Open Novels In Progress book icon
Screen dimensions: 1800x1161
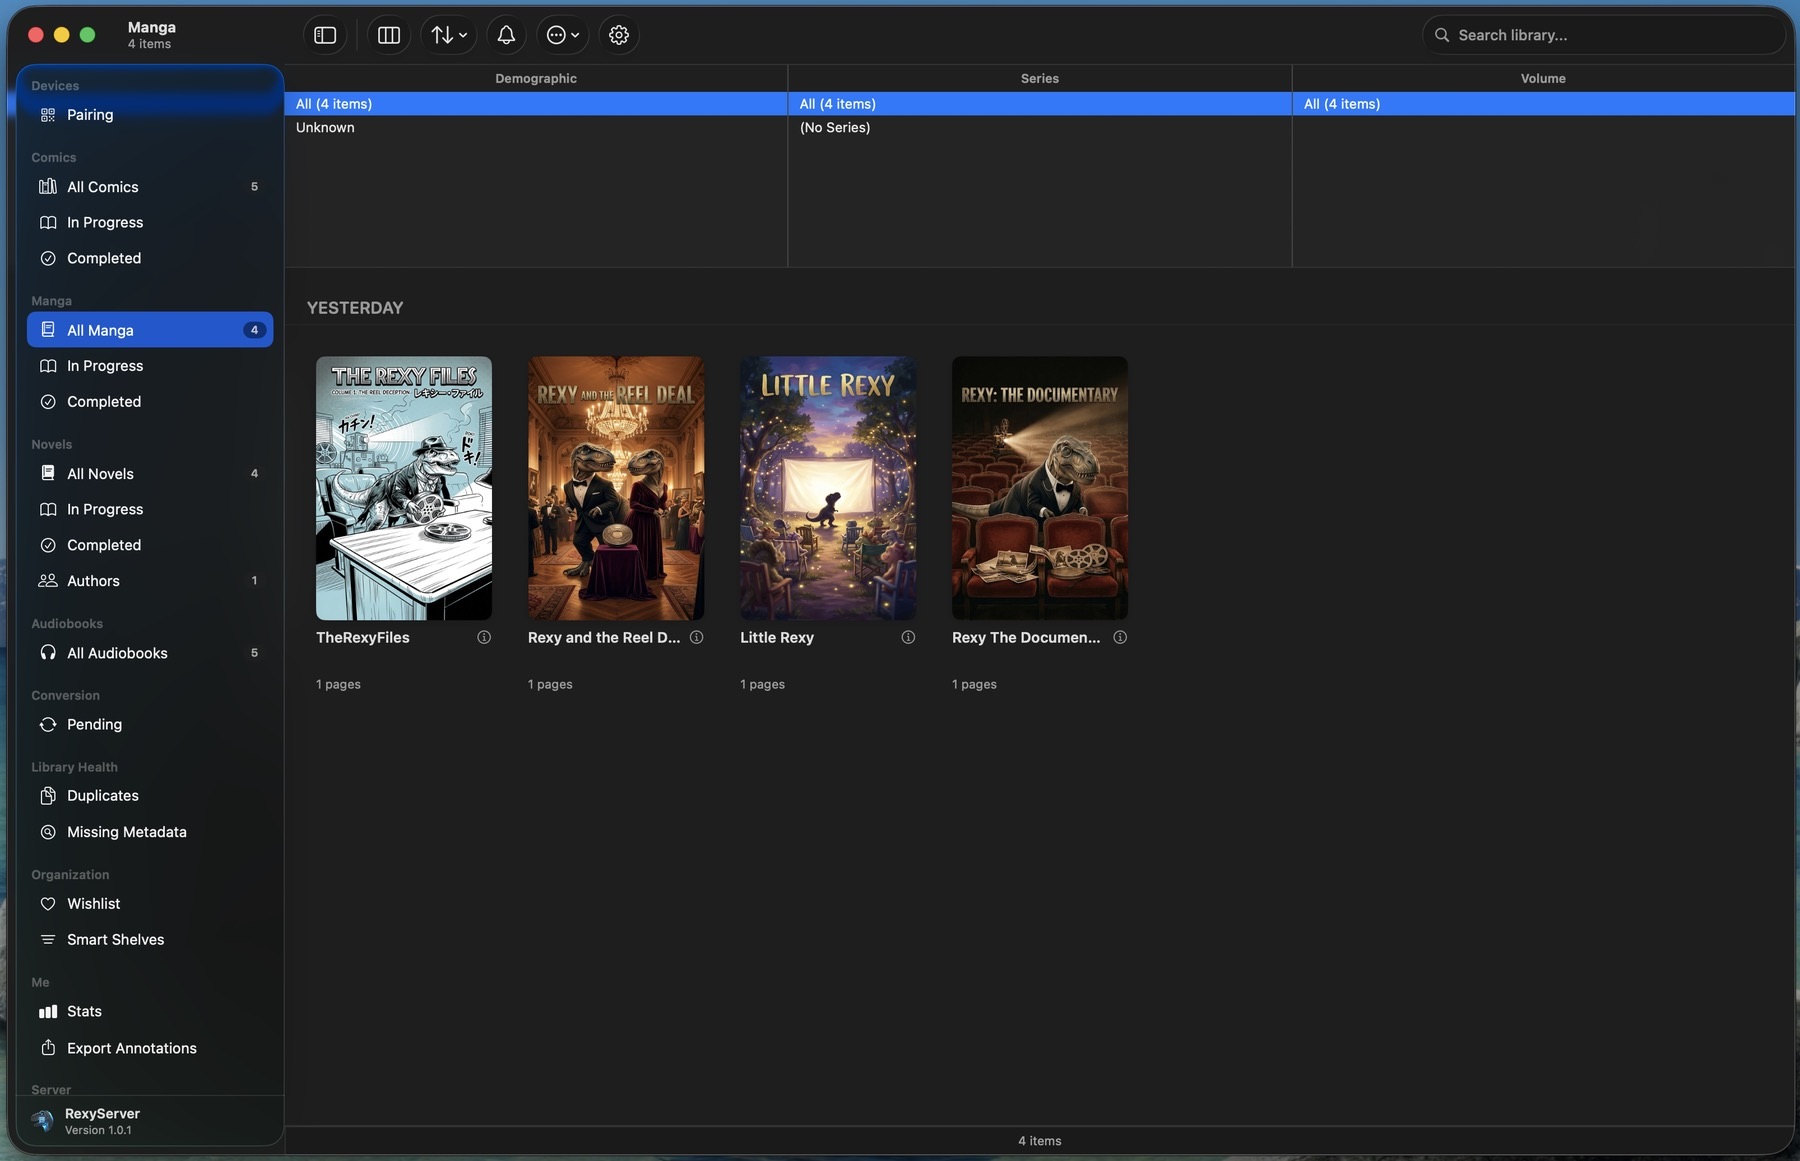tap(47, 510)
